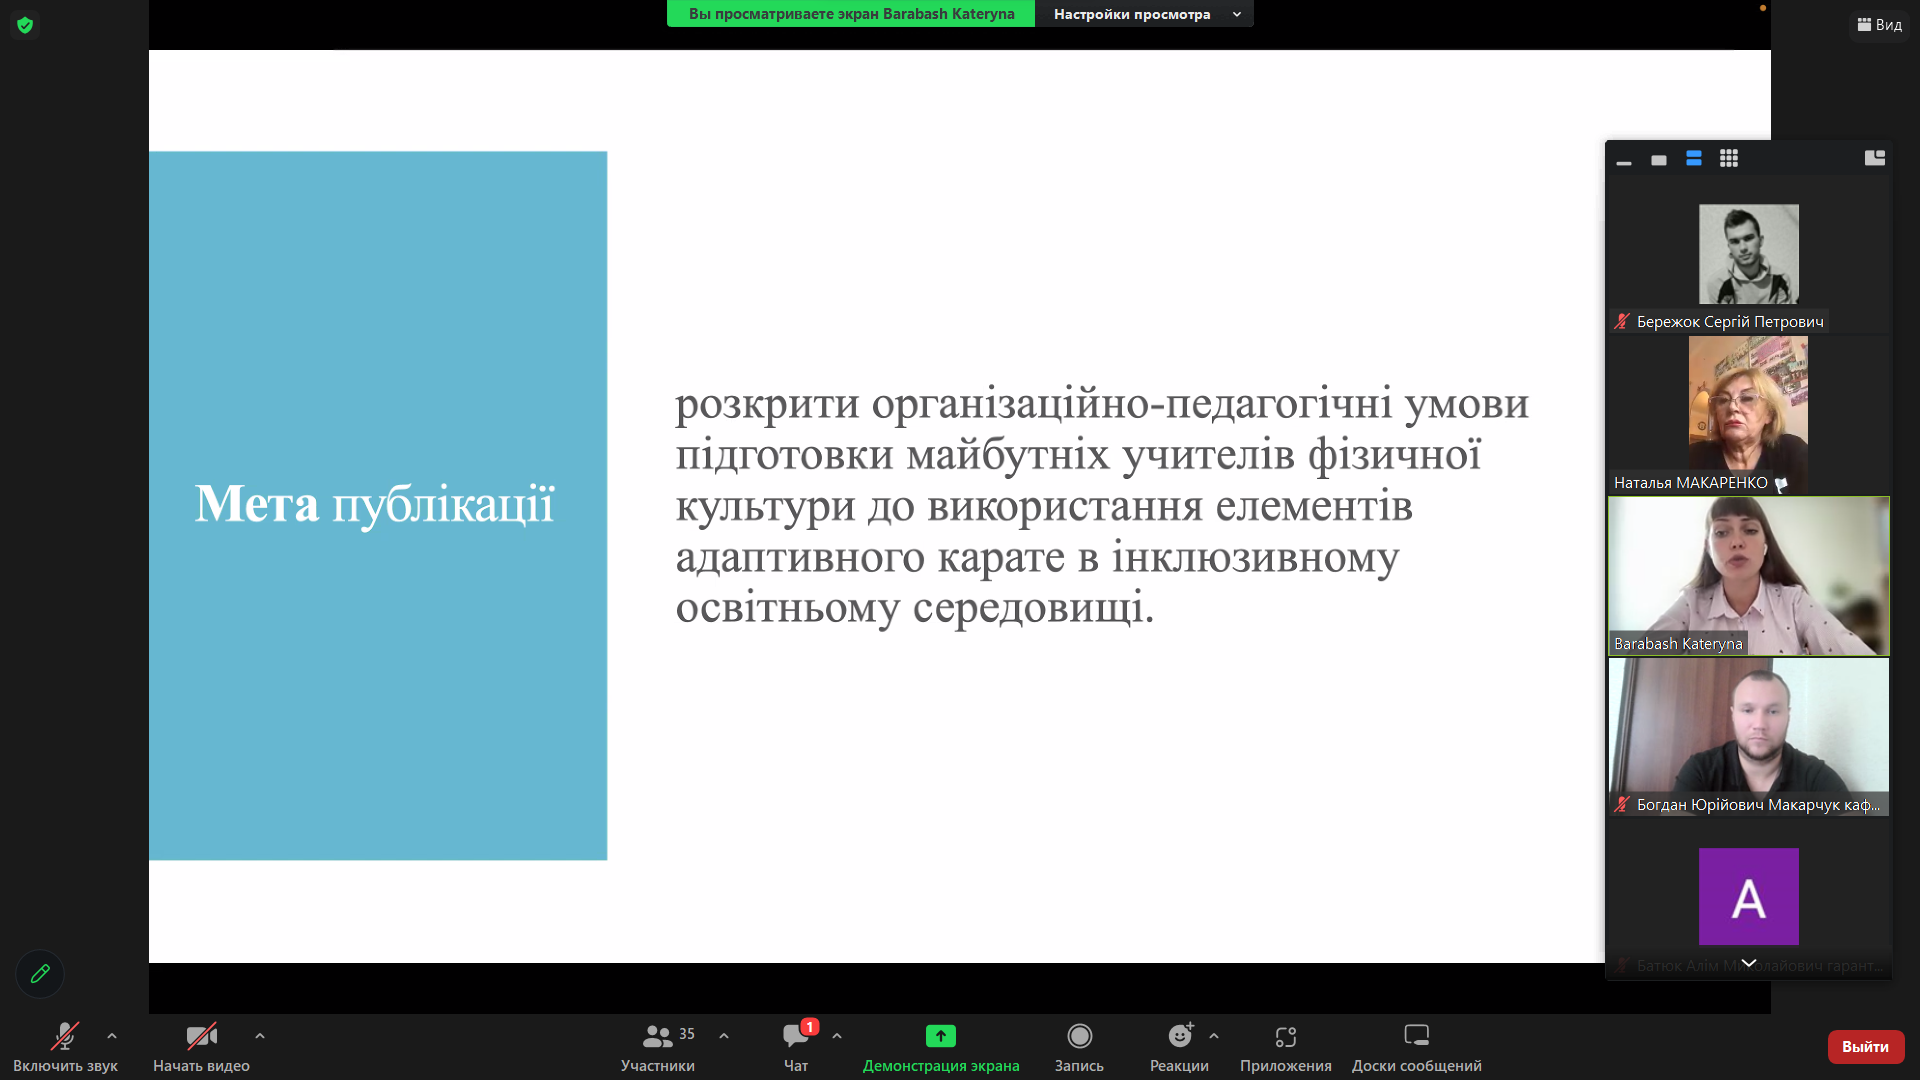Select Barabash Kateryna video thumbnail
Image resolution: width=1920 pixels, height=1080 pixels.
coord(1748,576)
